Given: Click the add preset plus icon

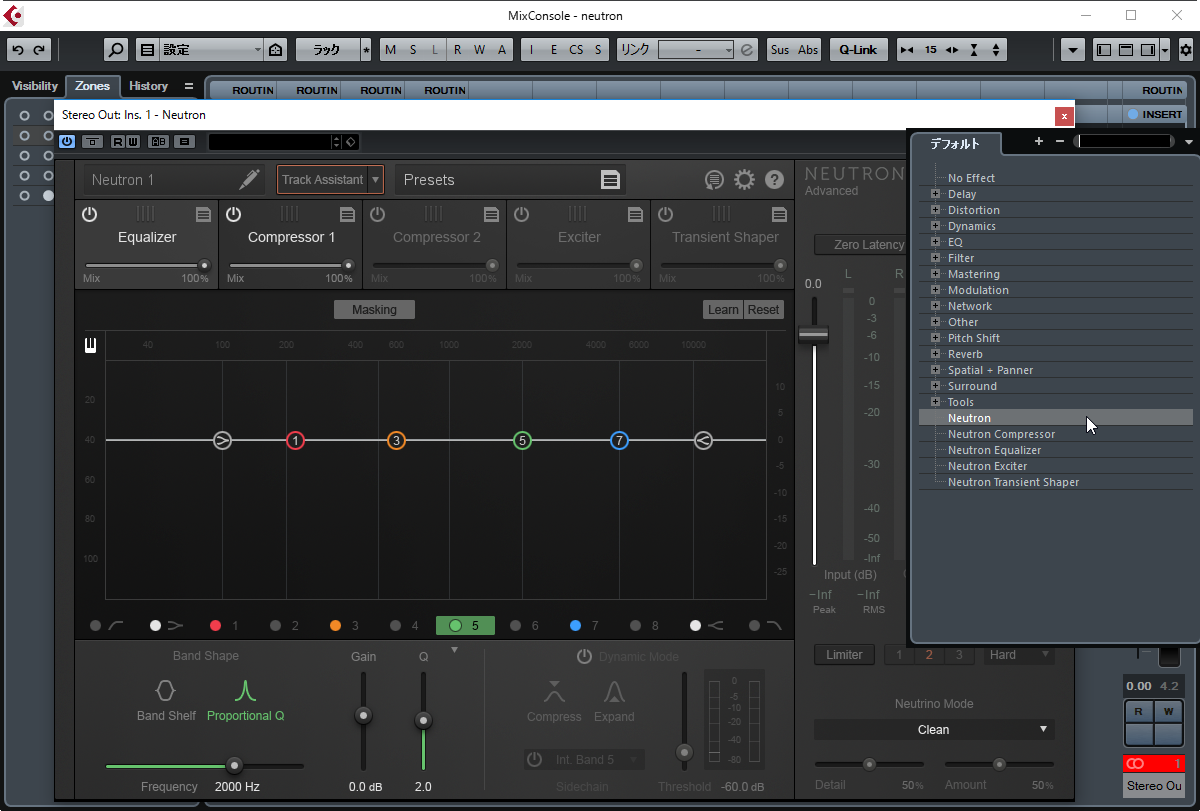Looking at the screenshot, I should pos(1039,141).
